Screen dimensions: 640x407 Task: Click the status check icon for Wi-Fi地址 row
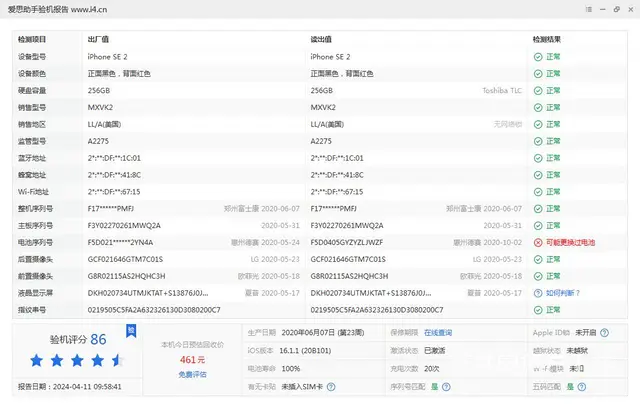(x=538, y=192)
